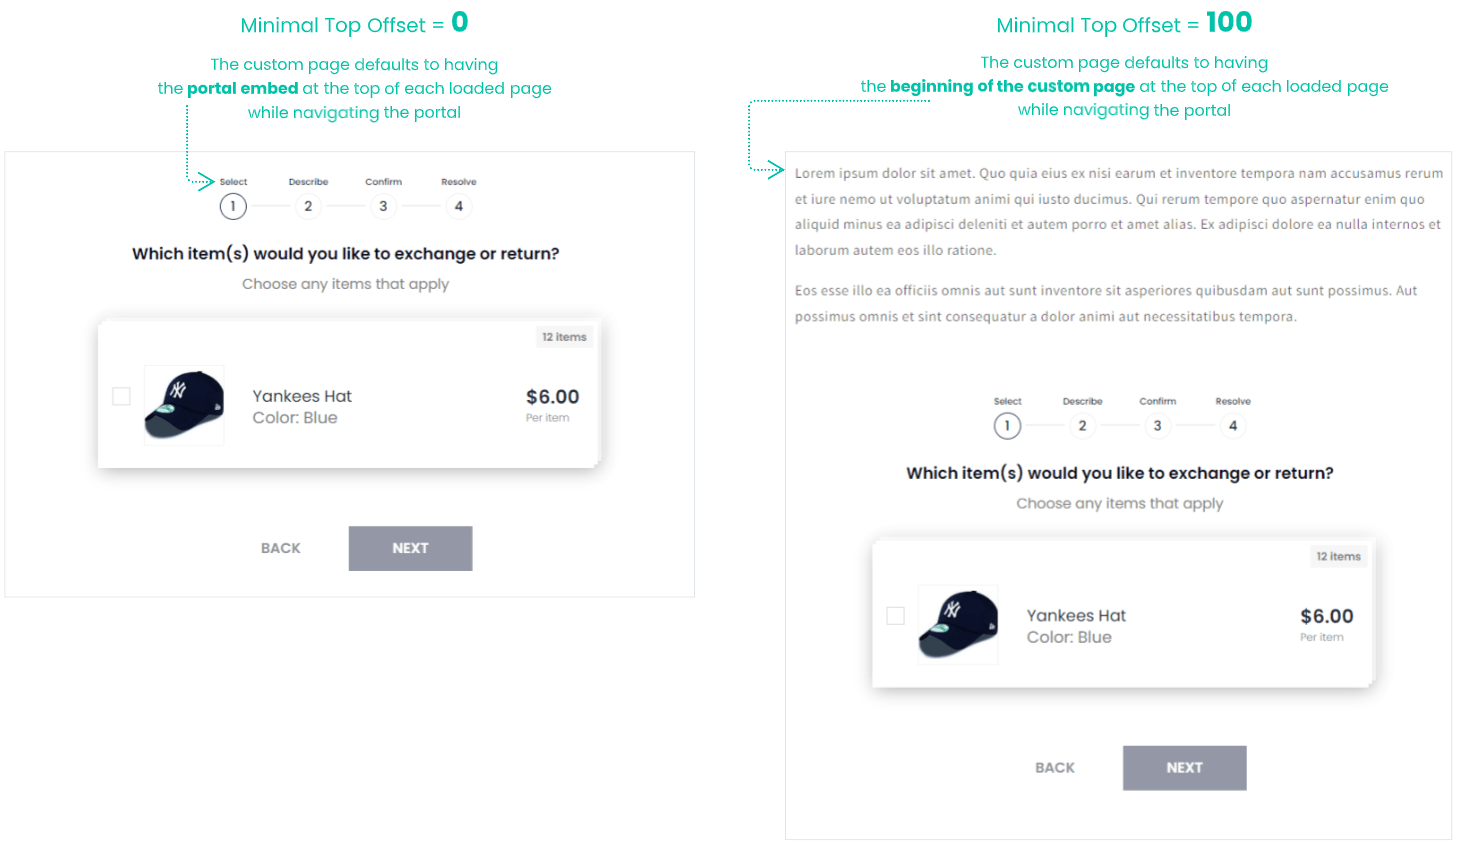Go to step 4 Resolve below Lorem ipsum text
Image resolution: width=1460 pixels, height=844 pixels.
pyautogui.click(x=1233, y=426)
